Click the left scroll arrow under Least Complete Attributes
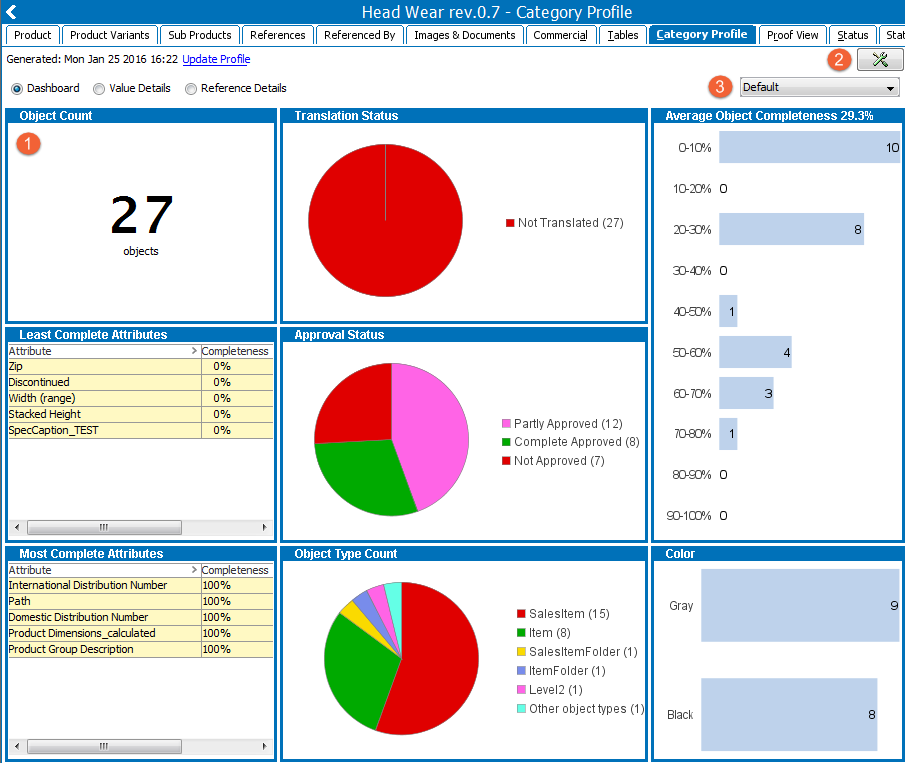Screen dimensions: 905x763 (17, 527)
